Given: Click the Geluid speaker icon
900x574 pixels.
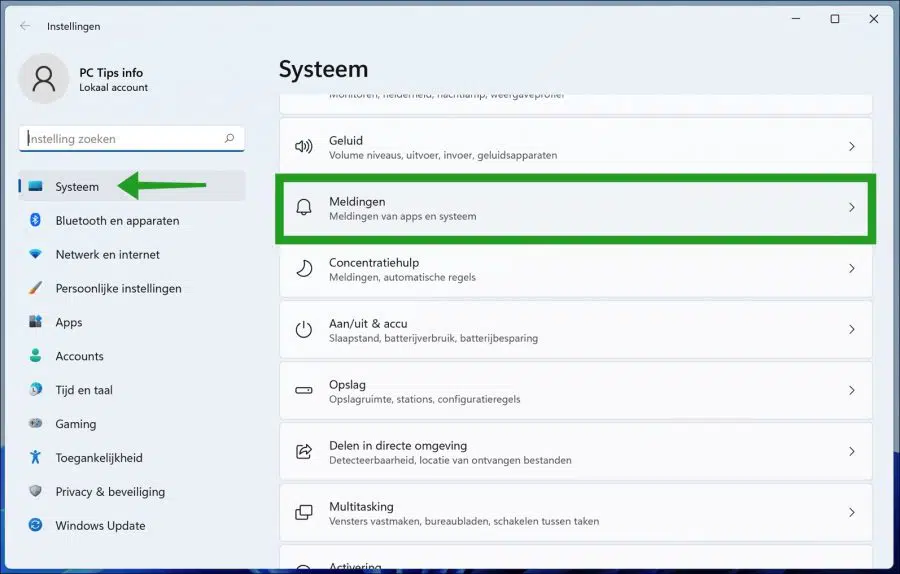Looking at the screenshot, I should (304, 146).
